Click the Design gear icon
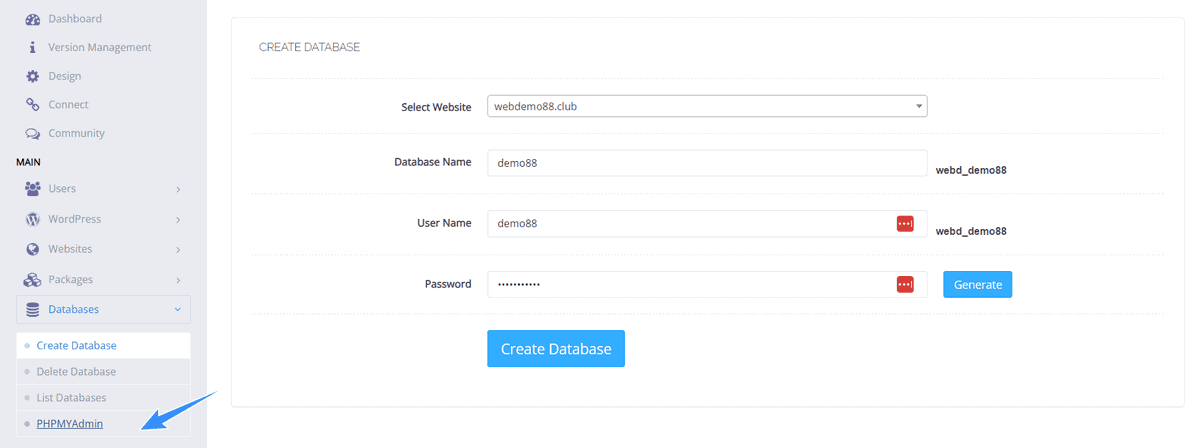Image resolution: width=1200 pixels, height=448 pixels. (x=32, y=76)
